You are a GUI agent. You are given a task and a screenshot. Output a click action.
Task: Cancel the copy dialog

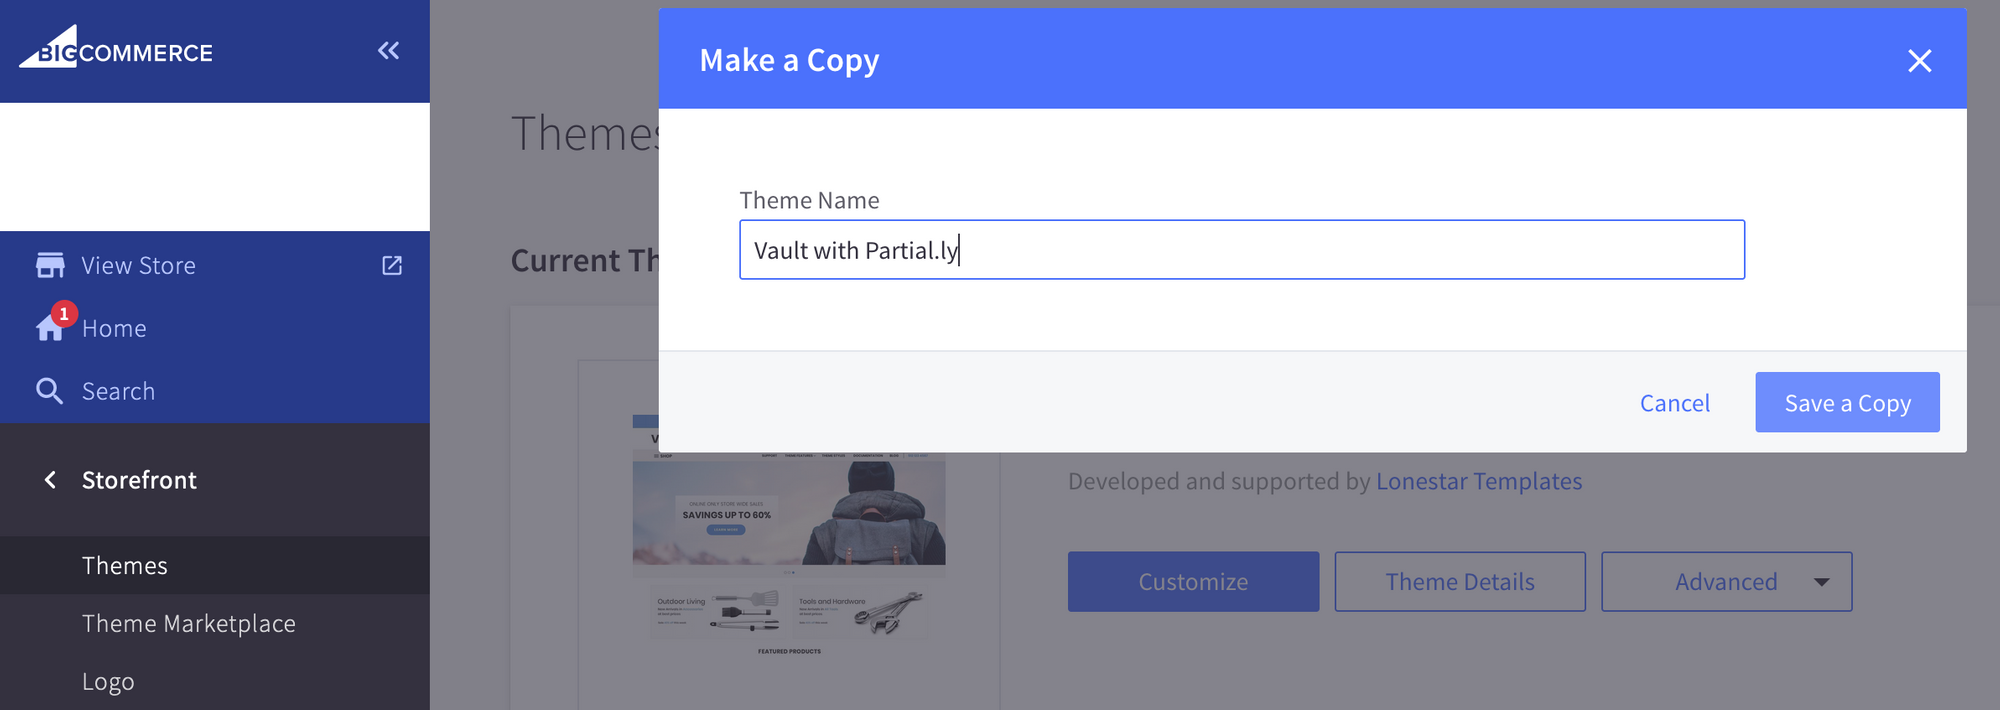pos(1675,403)
